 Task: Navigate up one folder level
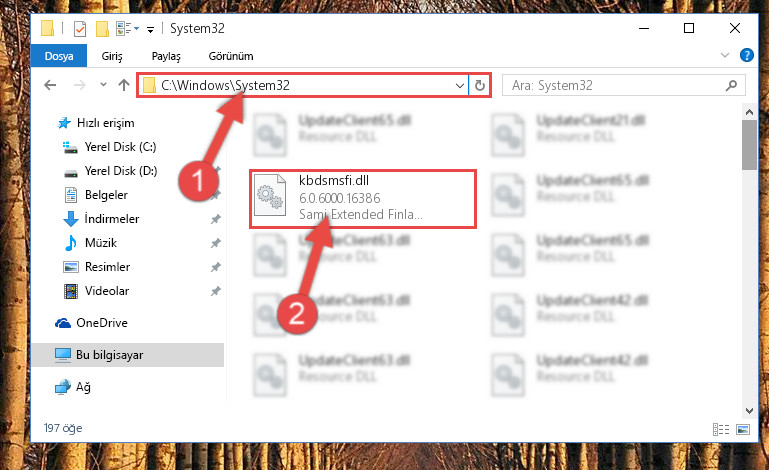[124, 85]
